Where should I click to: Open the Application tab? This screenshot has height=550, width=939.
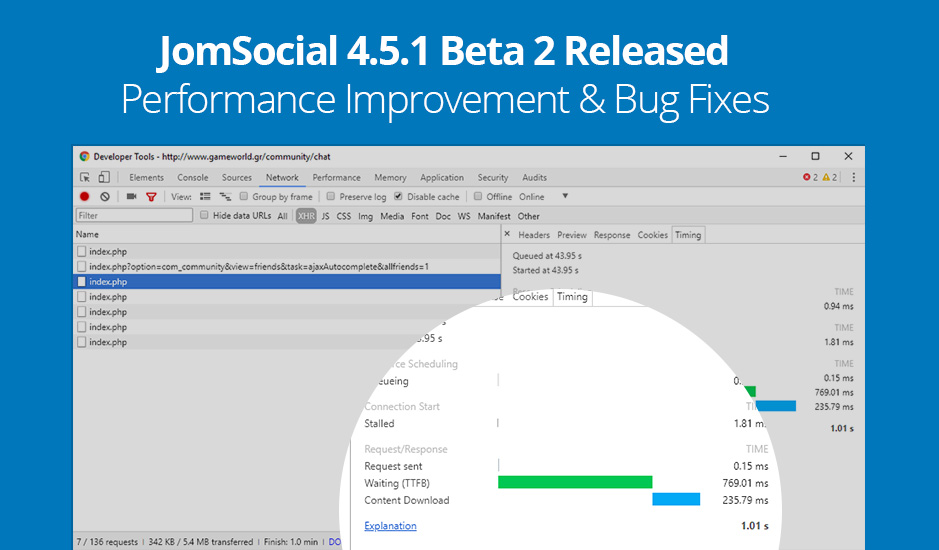(x=442, y=177)
